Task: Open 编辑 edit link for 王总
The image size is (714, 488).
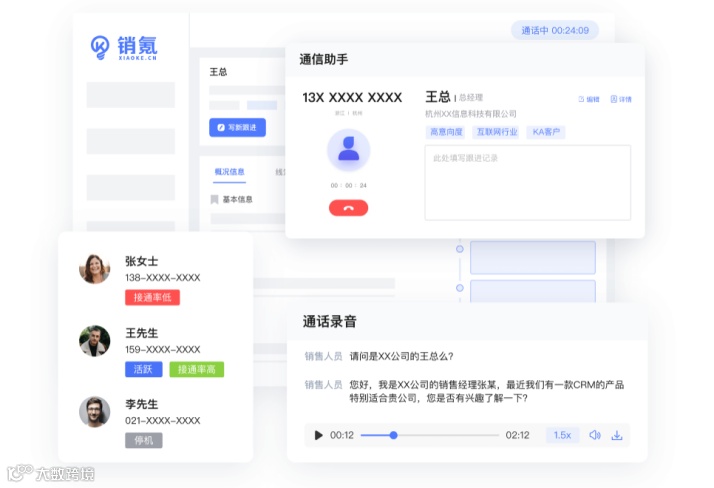Action: click(589, 99)
